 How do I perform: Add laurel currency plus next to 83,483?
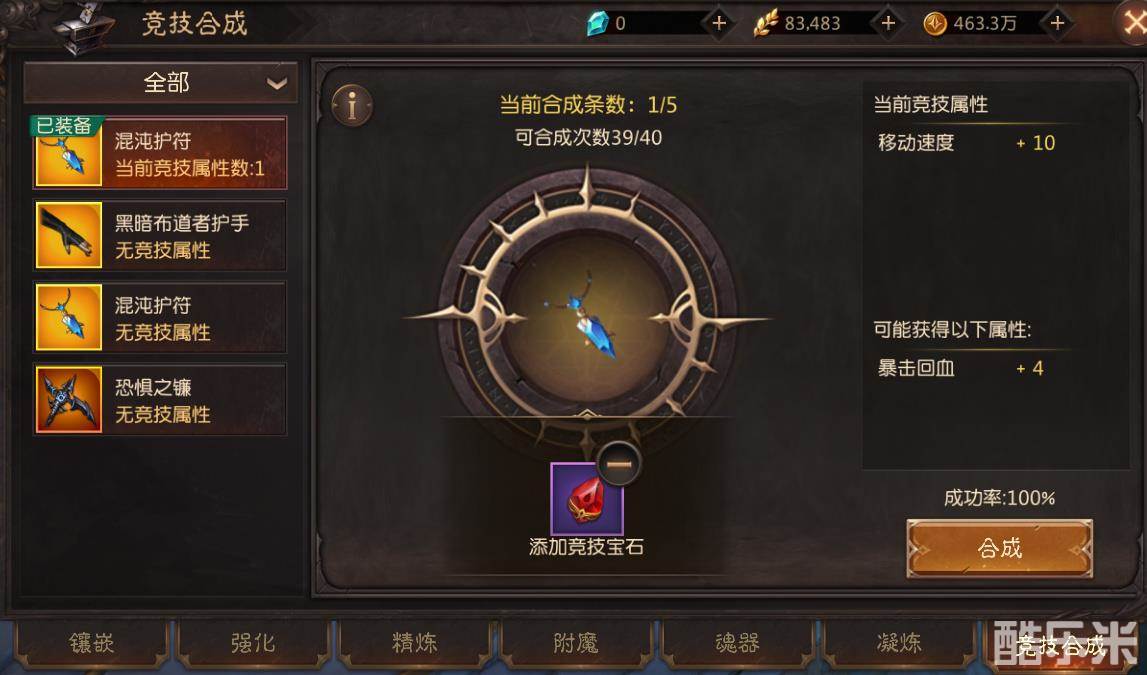click(x=888, y=23)
